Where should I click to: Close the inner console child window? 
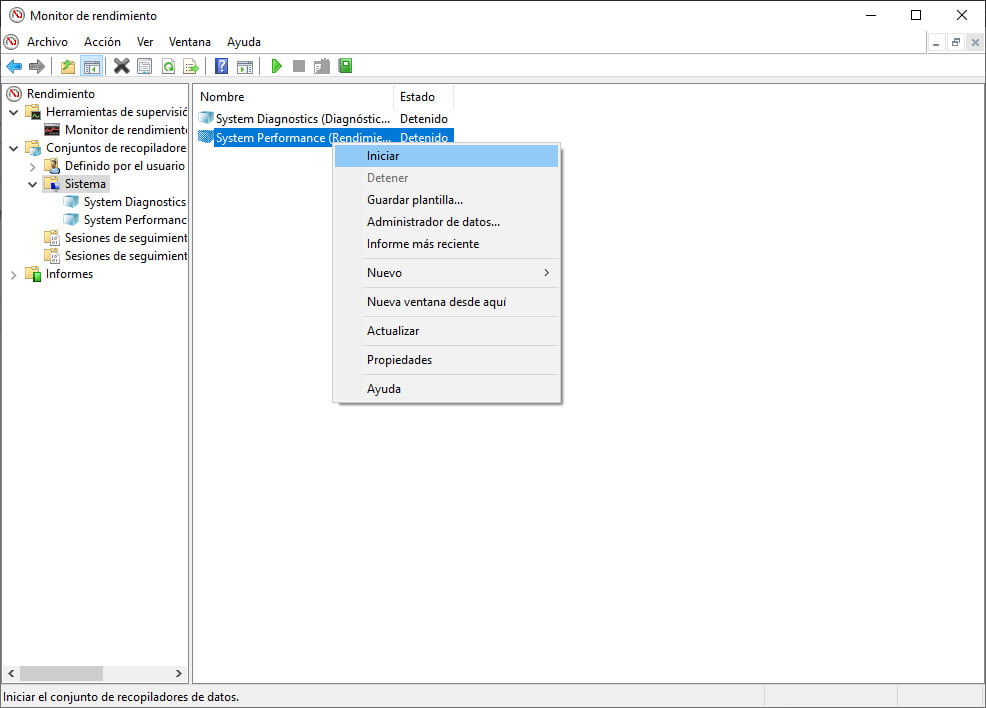coord(975,43)
